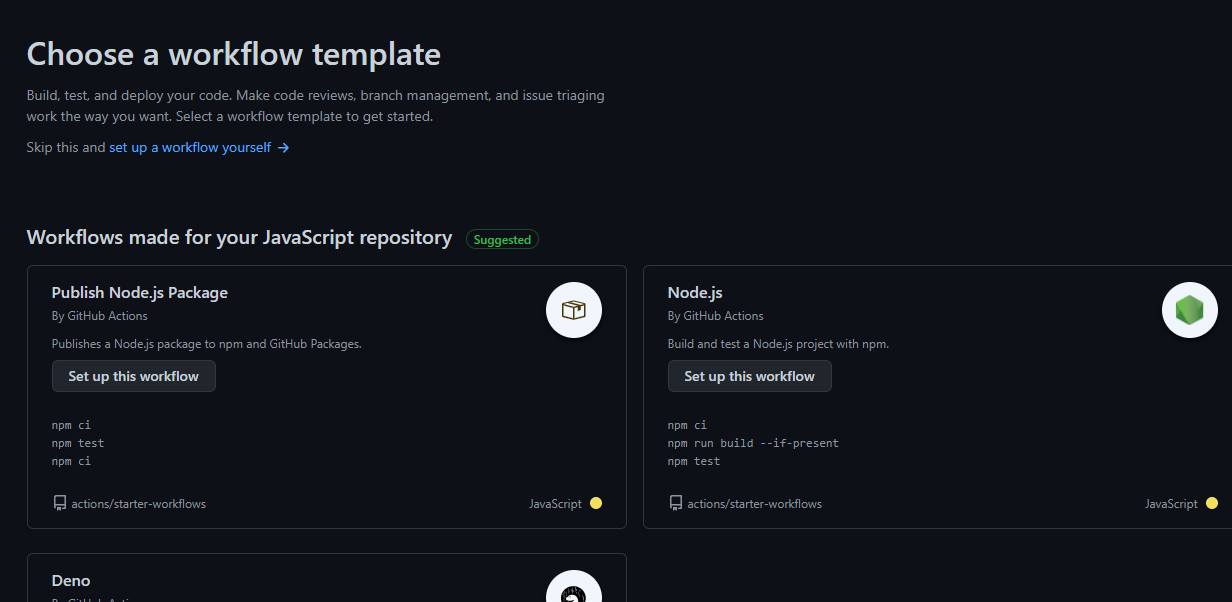Viewport: 1232px width, 602px height.
Task: Click JavaScript label in Publish Node.js Package card
Action: (555, 504)
